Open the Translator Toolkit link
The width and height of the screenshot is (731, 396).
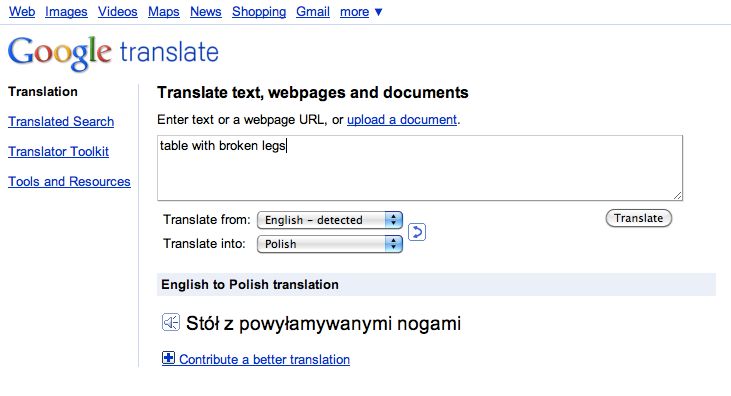coord(58,152)
